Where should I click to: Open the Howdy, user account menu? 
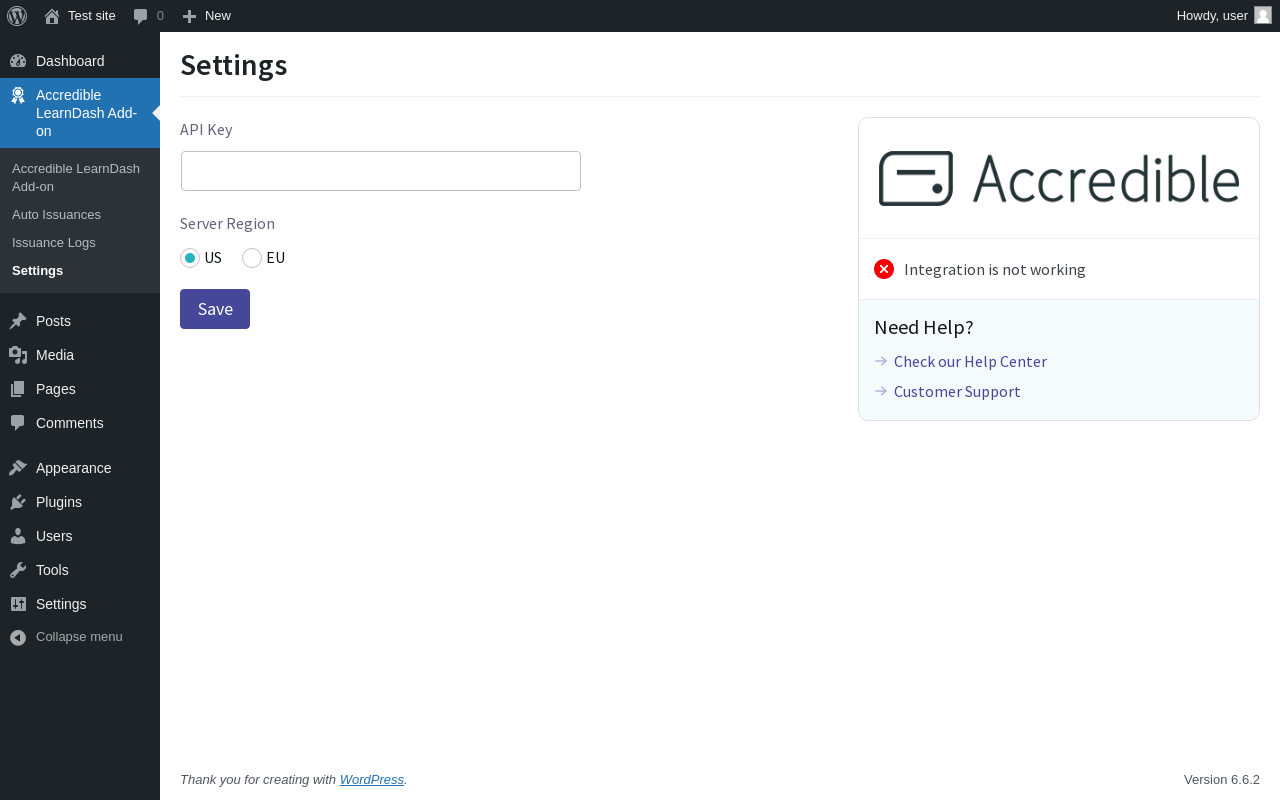tap(1224, 16)
